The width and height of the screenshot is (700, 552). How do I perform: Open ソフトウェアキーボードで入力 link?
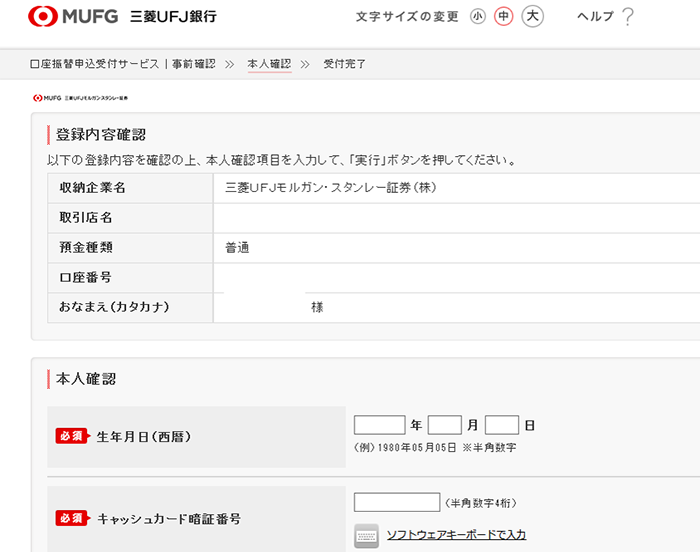(x=456, y=535)
